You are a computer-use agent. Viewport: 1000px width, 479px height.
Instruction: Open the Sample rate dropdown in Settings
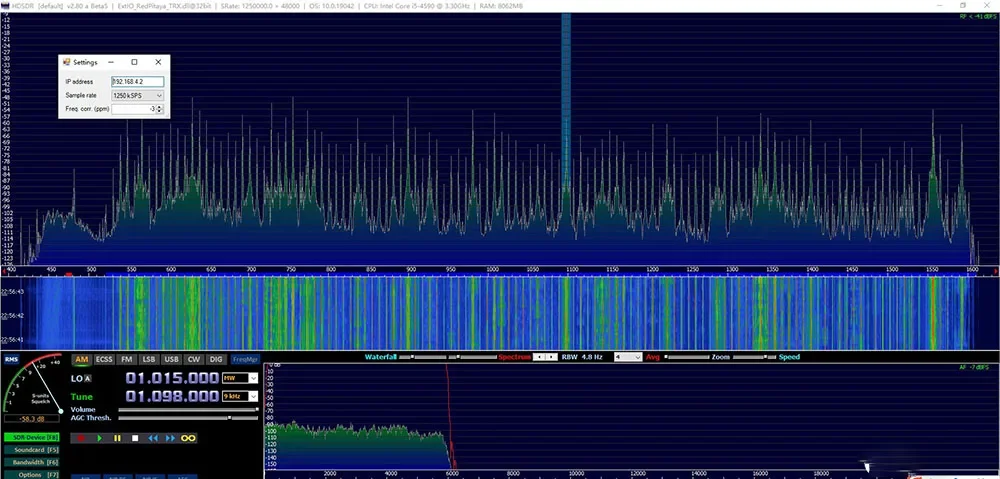point(138,95)
